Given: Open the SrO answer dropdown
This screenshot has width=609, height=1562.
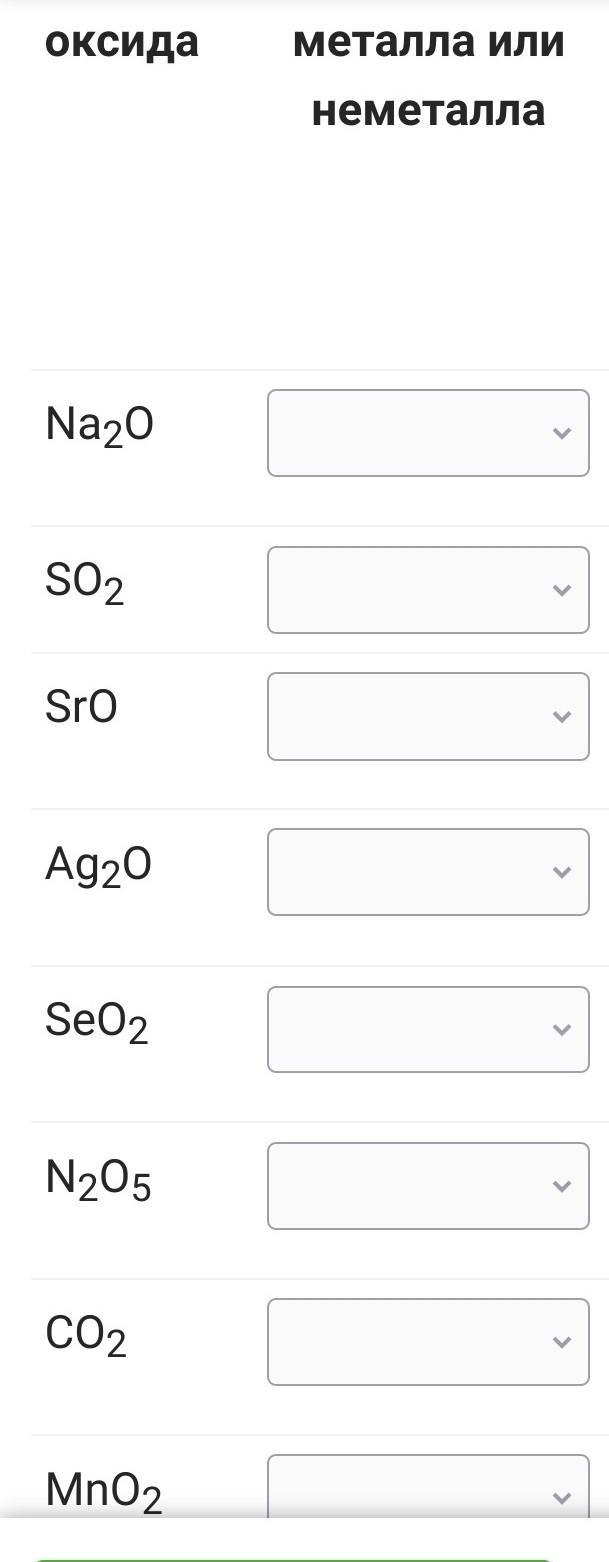Looking at the screenshot, I should [428, 716].
